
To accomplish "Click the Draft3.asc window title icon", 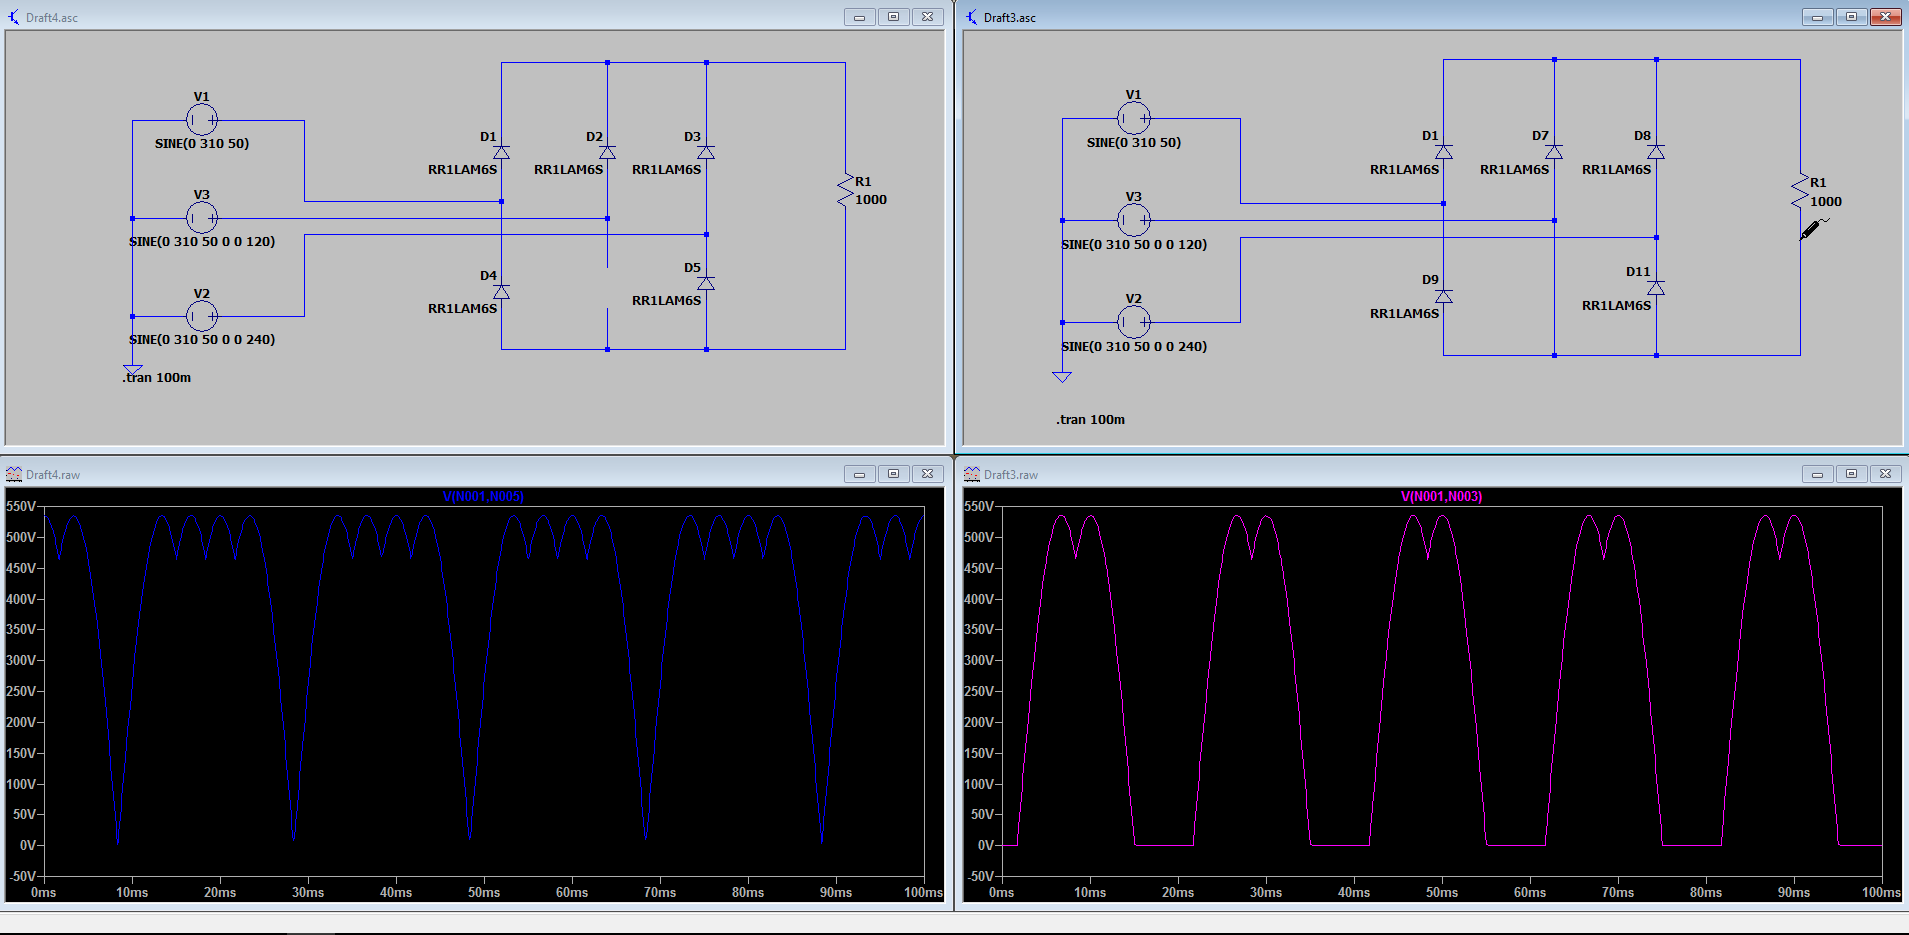I will [972, 17].
